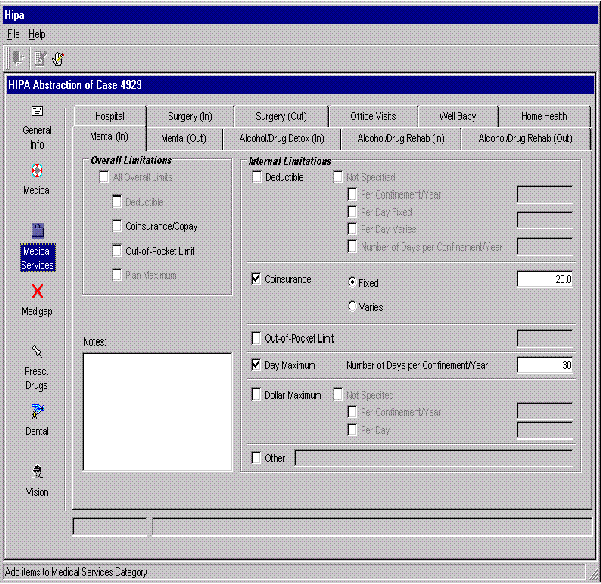Open the Dental section icon
The height and width of the screenshot is (584, 601).
click(37, 411)
